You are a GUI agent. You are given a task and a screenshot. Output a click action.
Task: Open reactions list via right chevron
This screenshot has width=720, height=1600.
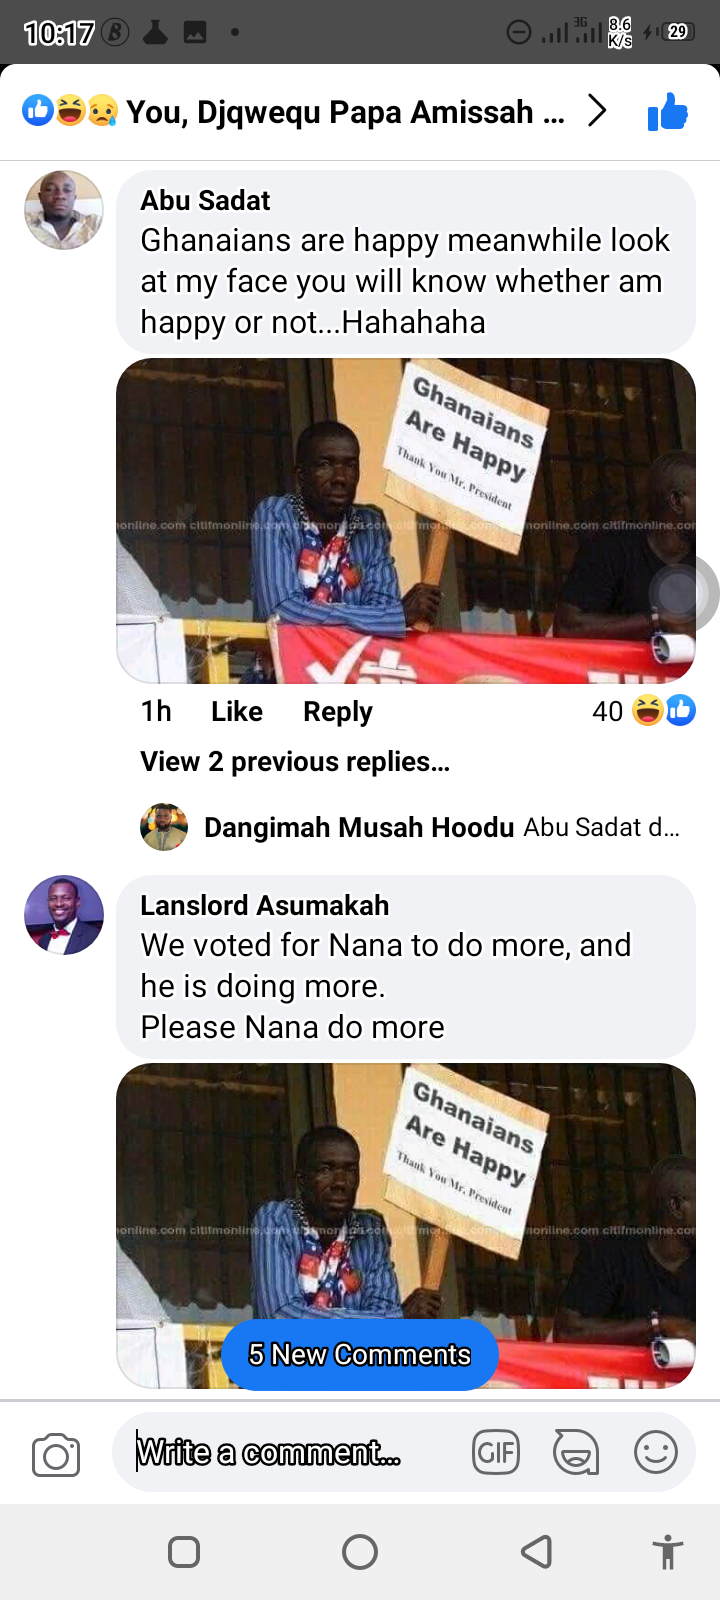(597, 111)
